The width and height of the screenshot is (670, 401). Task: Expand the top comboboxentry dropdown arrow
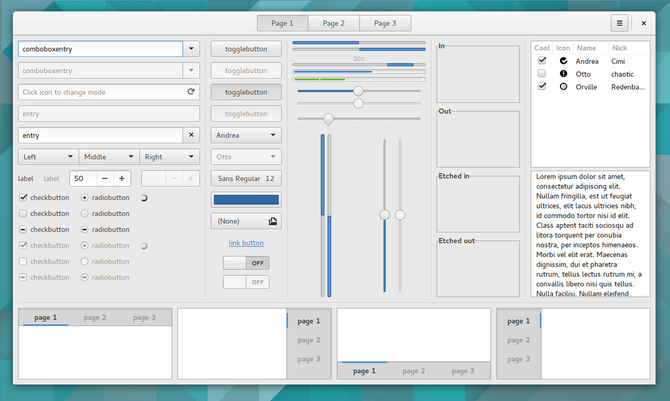[x=191, y=48]
